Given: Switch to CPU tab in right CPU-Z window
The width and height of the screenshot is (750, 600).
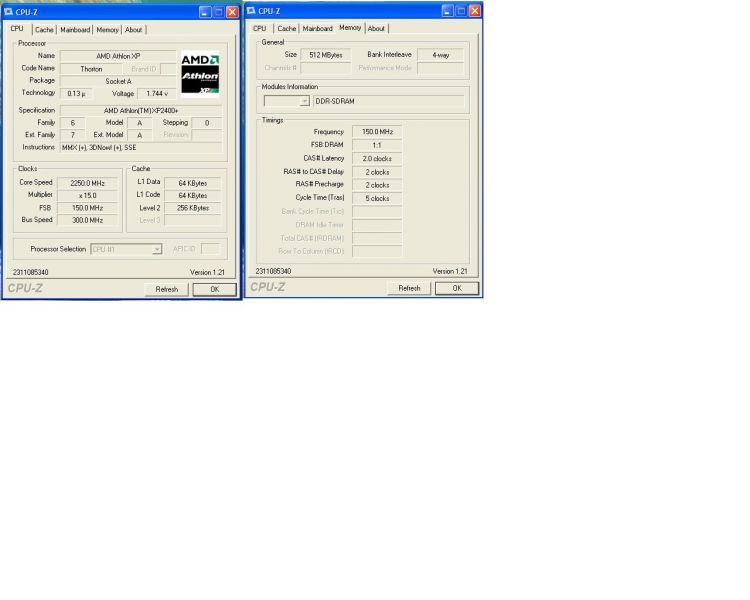Looking at the screenshot, I should click(x=259, y=29).
